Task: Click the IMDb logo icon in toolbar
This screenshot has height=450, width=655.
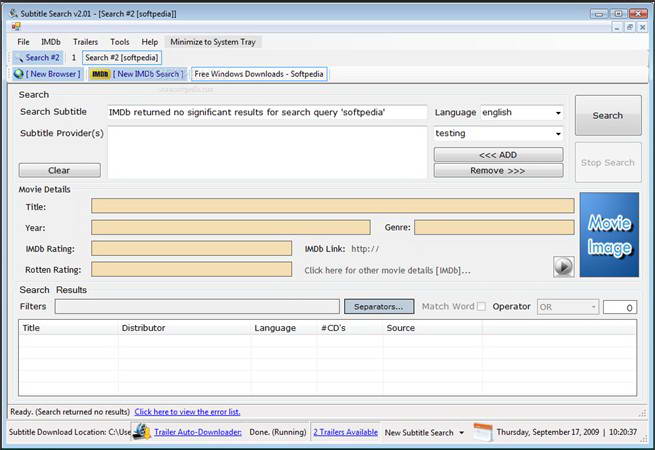Action: [x=99, y=74]
